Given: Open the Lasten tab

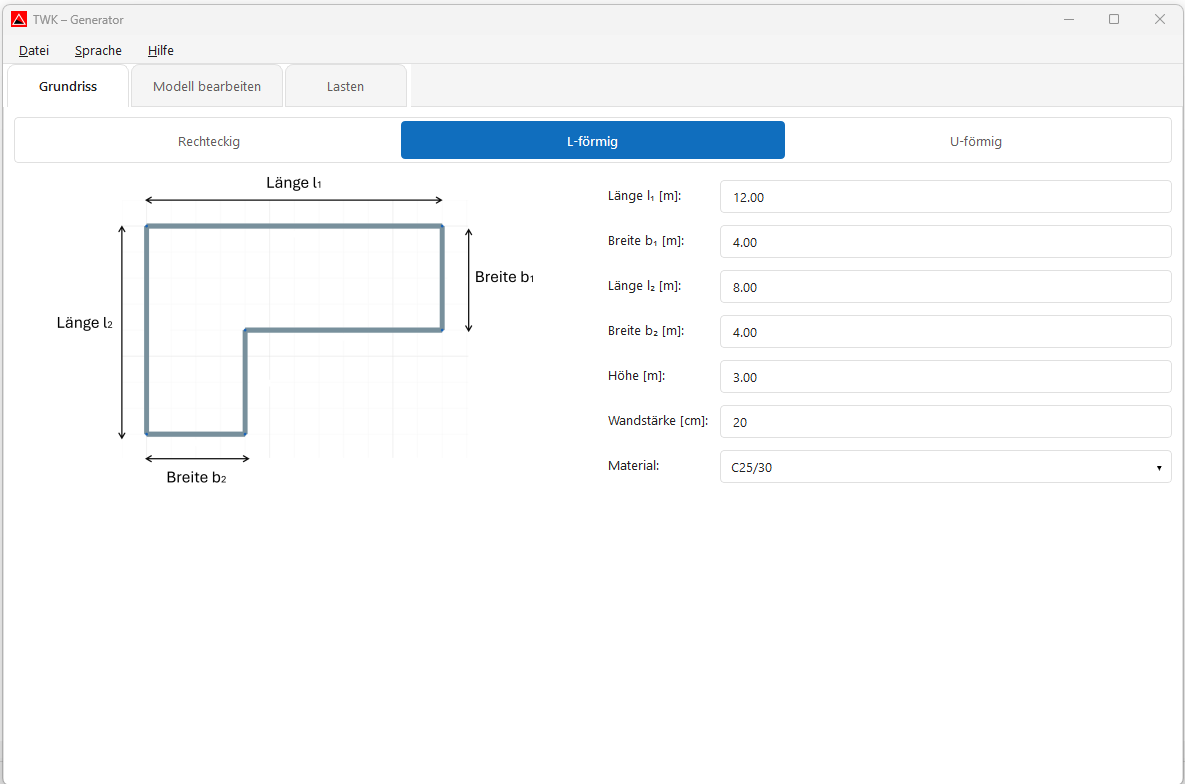Looking at the screenshot, I should [345, 86].
